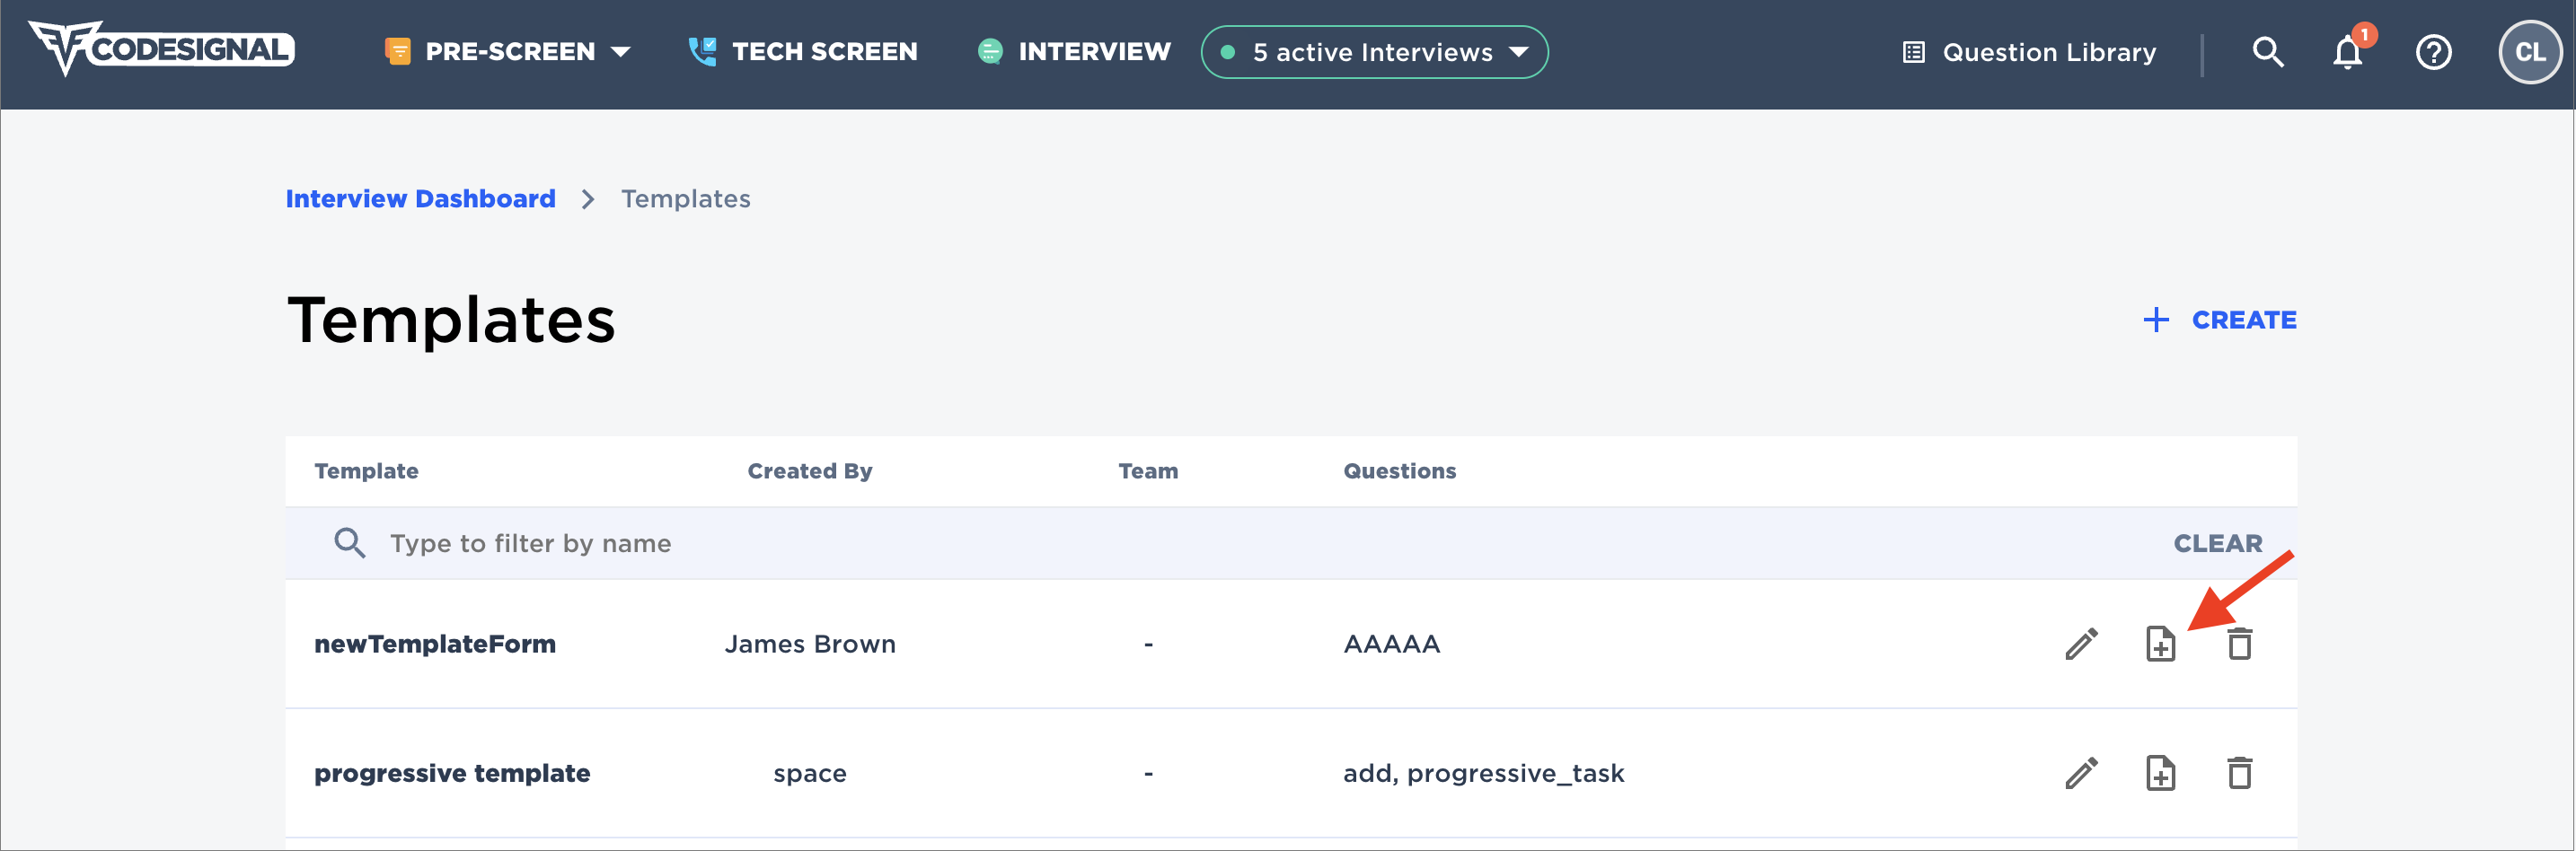Open notifications bell icon
This screenshot has width=2576, height=851.
(2347, 52)
